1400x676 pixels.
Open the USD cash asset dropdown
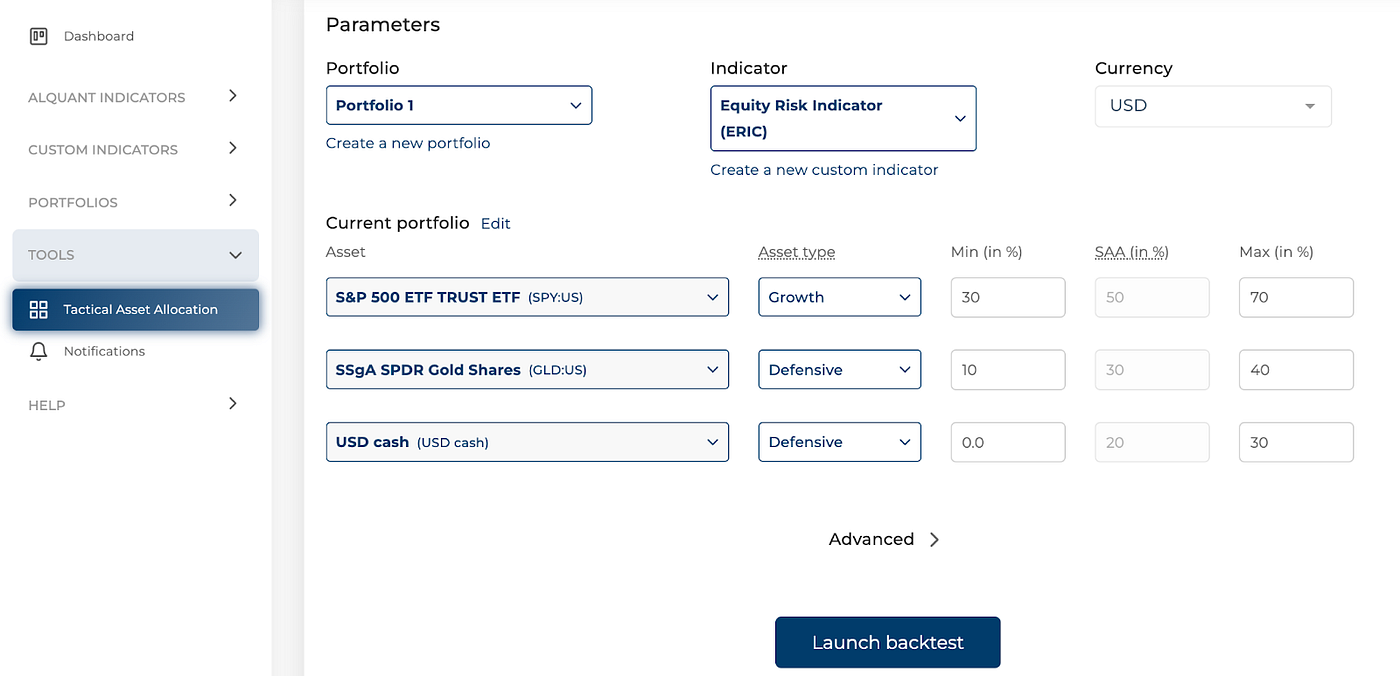point(527,442)
